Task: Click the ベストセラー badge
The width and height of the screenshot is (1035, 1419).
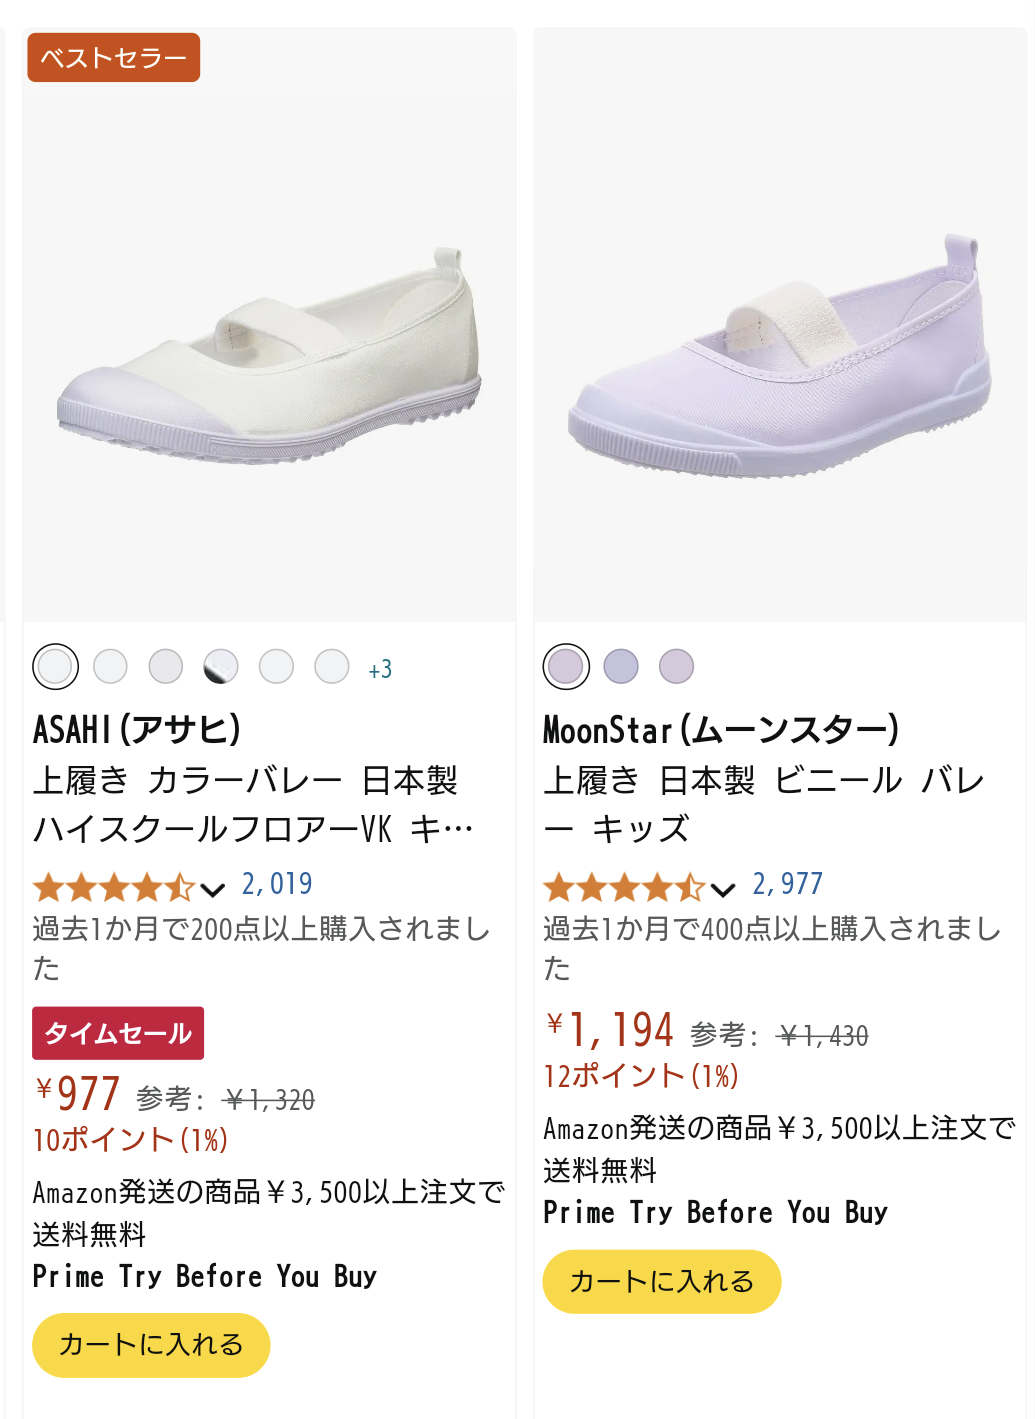Action: pos(113,58)
